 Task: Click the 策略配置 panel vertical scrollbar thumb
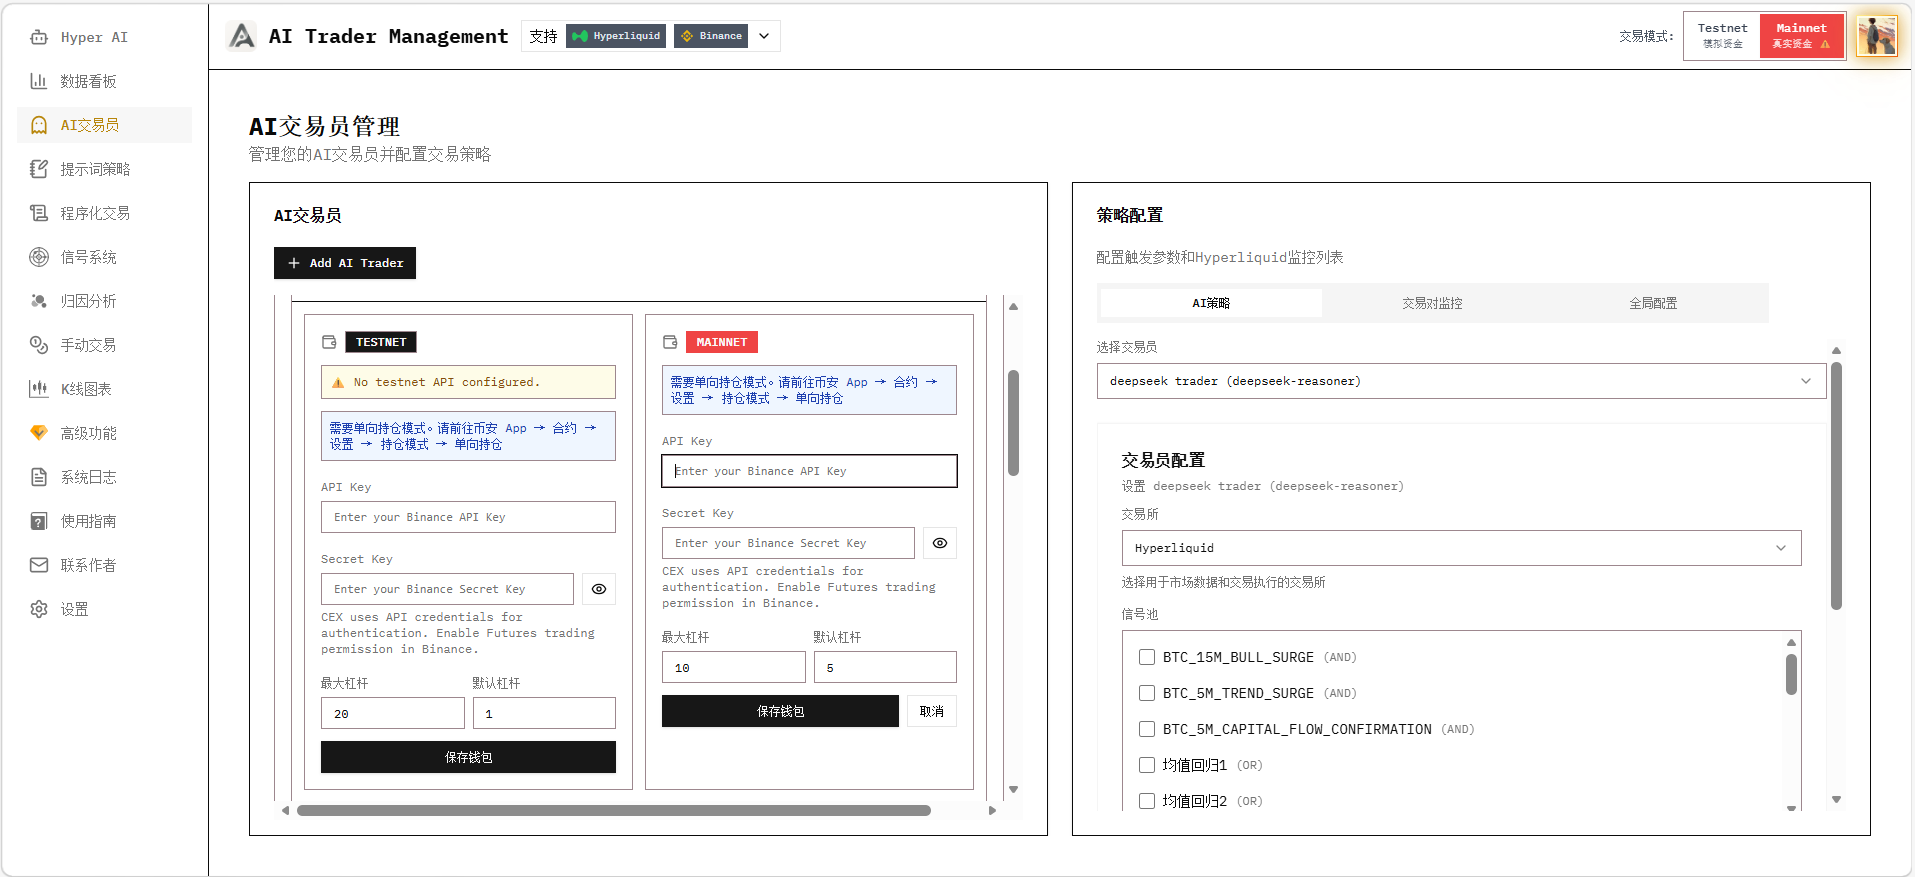[x=1836, y=486]
